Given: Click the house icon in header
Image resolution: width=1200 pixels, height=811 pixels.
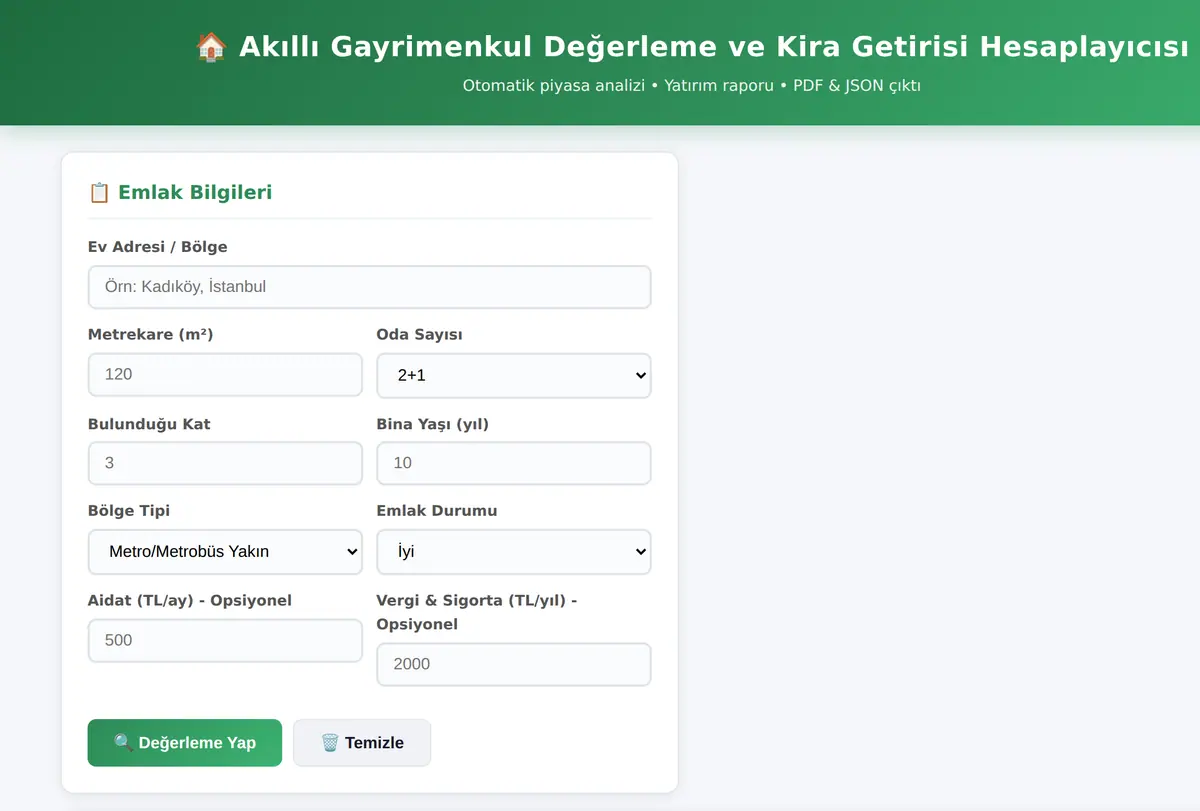Looking at the screenshot, I should (x=211, y=47).
